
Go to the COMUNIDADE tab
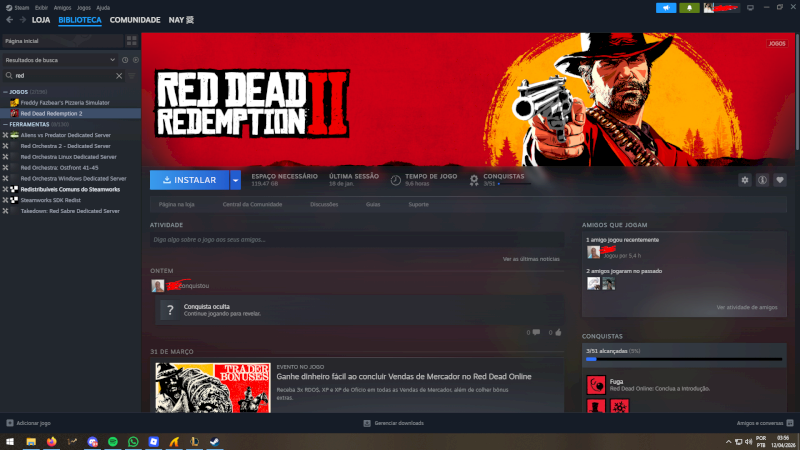point(135,20)
